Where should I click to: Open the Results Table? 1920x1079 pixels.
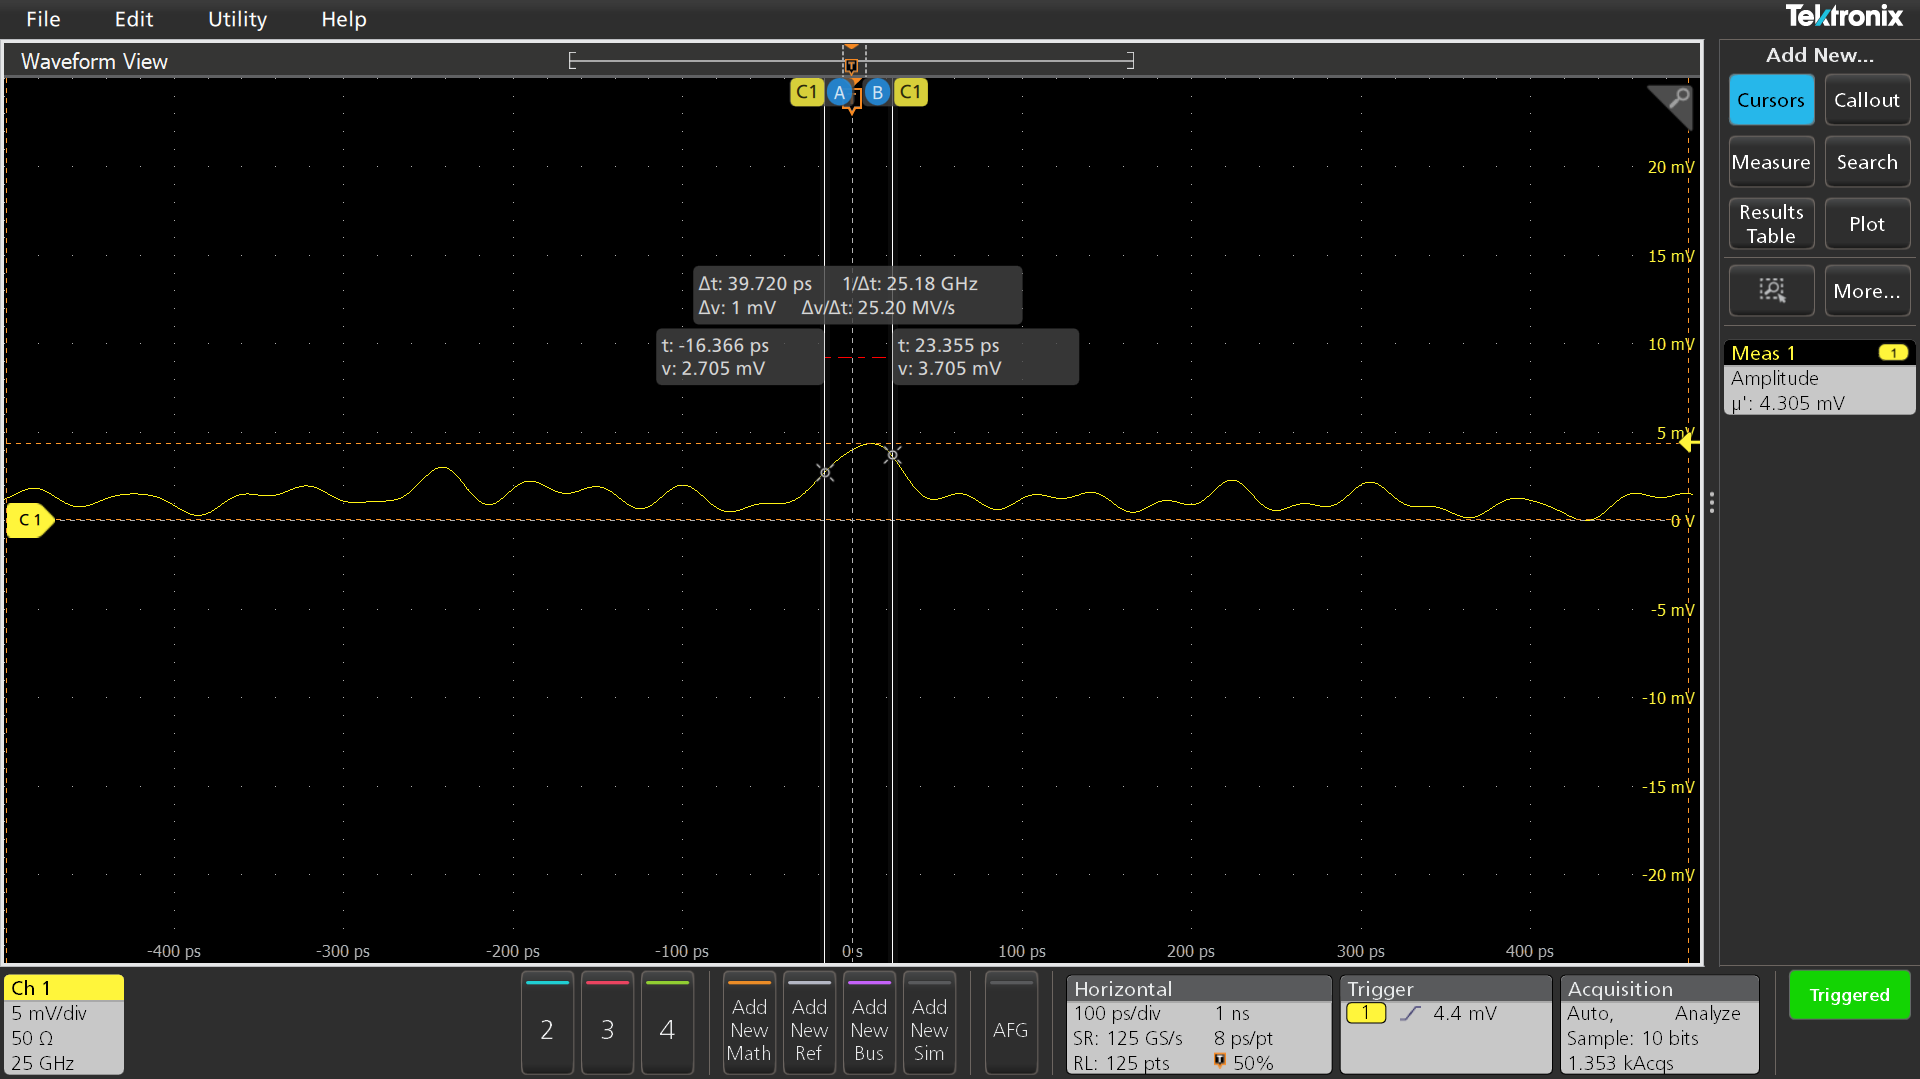pyautogui.click(x=1771, y=224)
